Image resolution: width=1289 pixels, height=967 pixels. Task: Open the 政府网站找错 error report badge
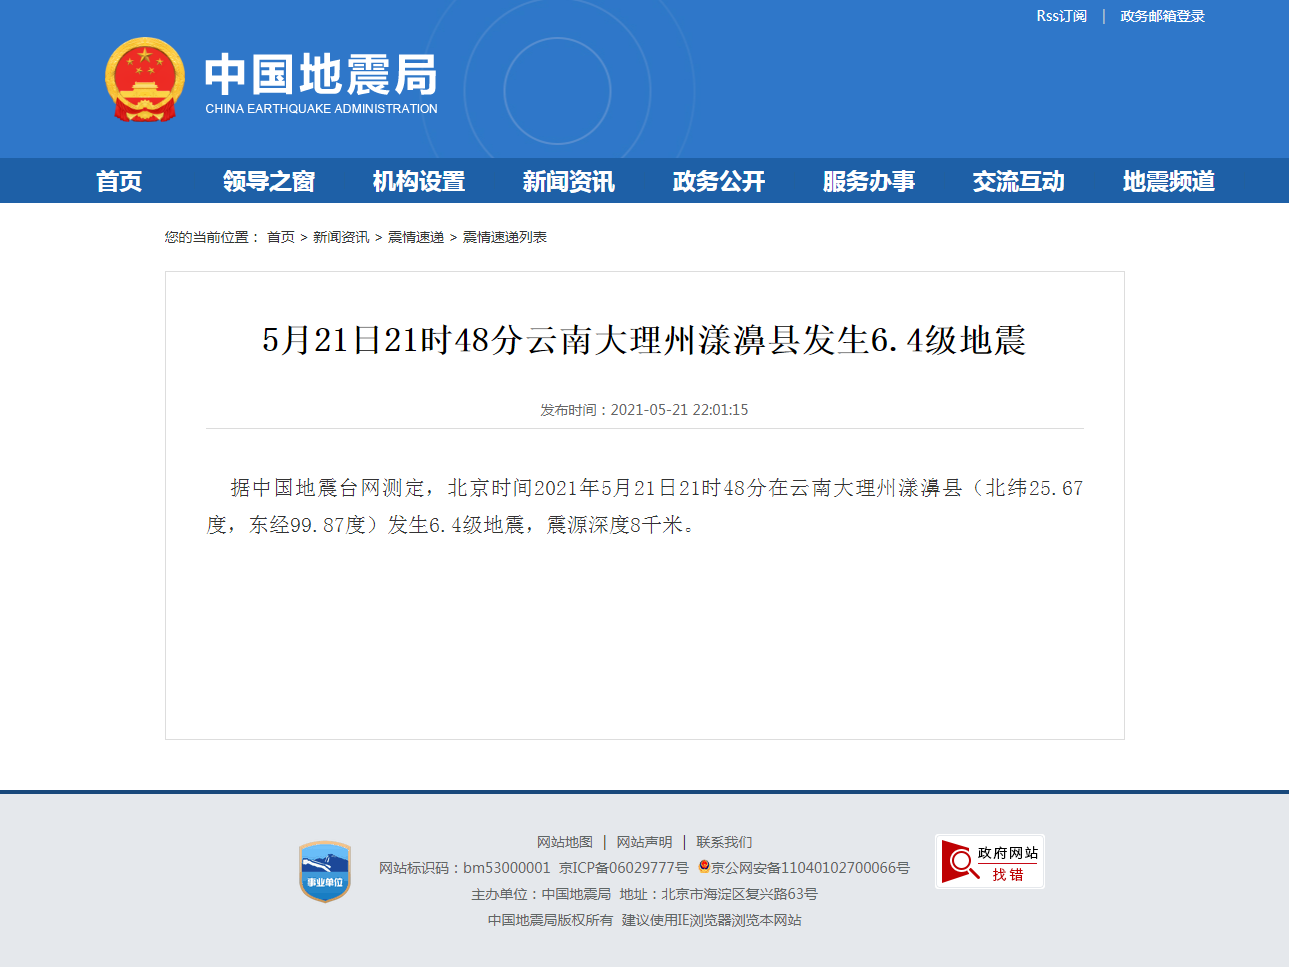[990, 862]
